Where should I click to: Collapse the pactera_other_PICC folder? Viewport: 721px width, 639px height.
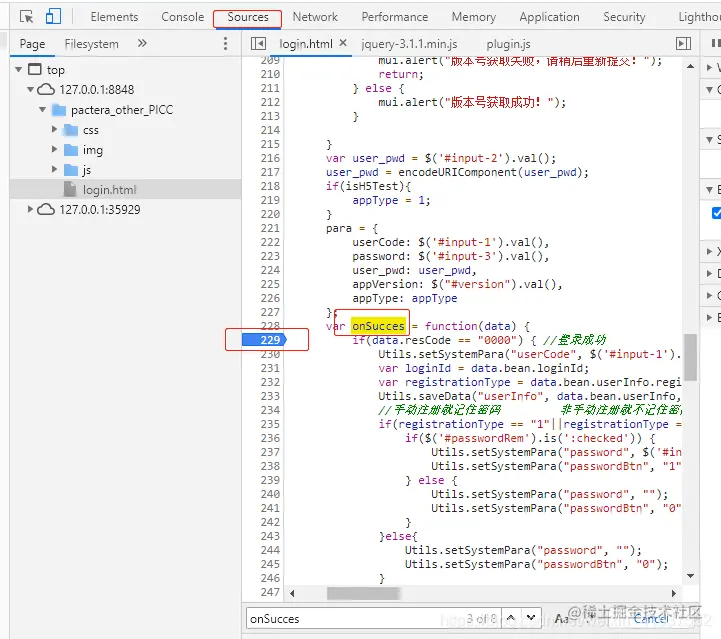(x=42, y=109)
